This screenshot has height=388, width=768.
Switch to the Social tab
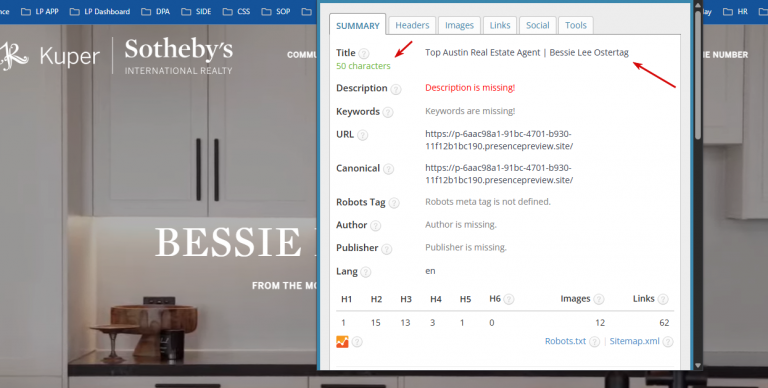coord(537,25)
